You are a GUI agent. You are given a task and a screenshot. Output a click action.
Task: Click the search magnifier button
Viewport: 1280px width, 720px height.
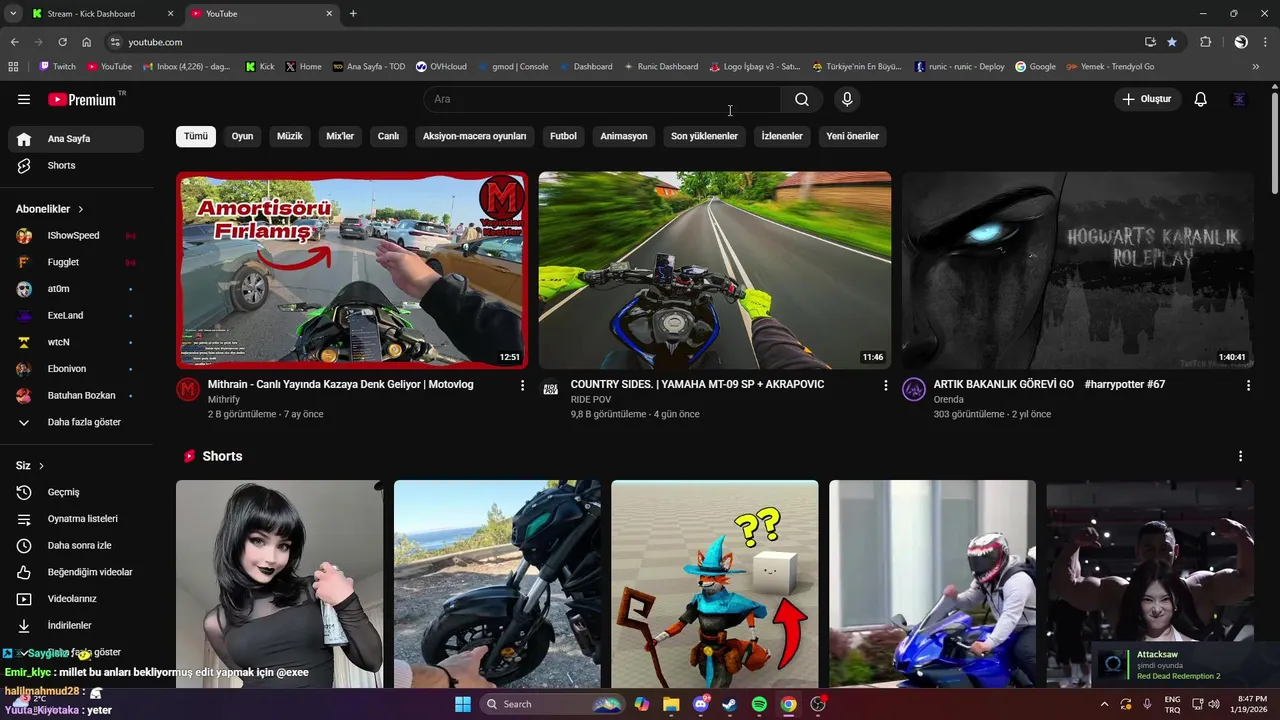pos(802,99)
